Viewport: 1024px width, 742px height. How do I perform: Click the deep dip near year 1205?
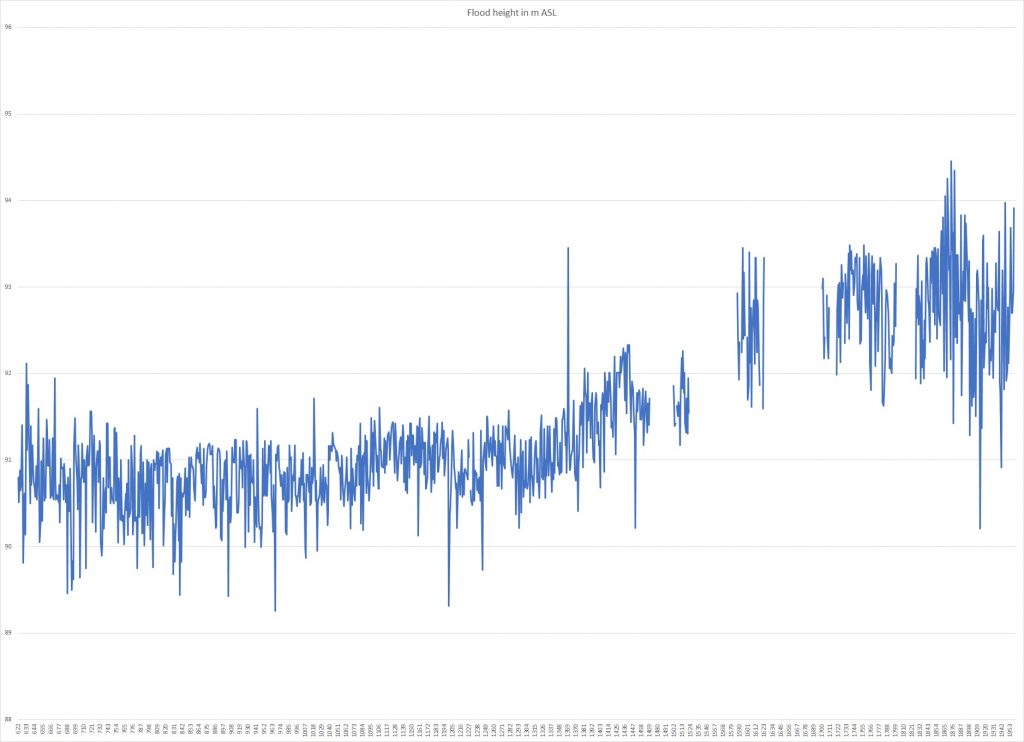click(449, 604)
